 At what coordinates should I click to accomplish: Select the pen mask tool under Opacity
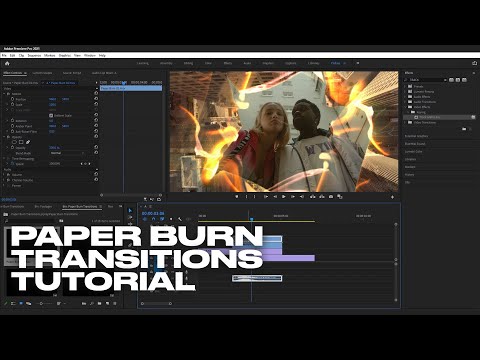click(x=28, y=142)
